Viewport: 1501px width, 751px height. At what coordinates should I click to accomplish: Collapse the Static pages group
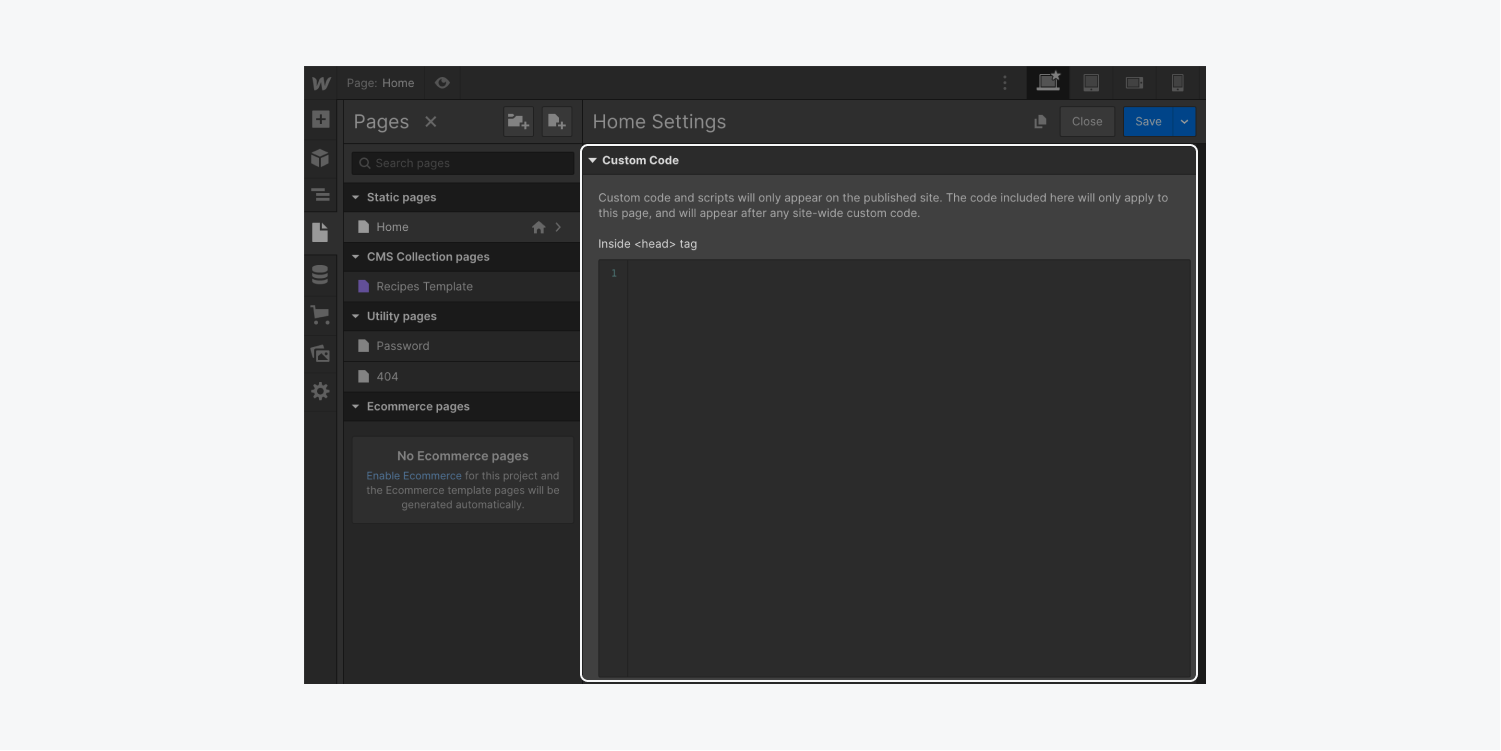pyautogui.click(x=355, y=197)
